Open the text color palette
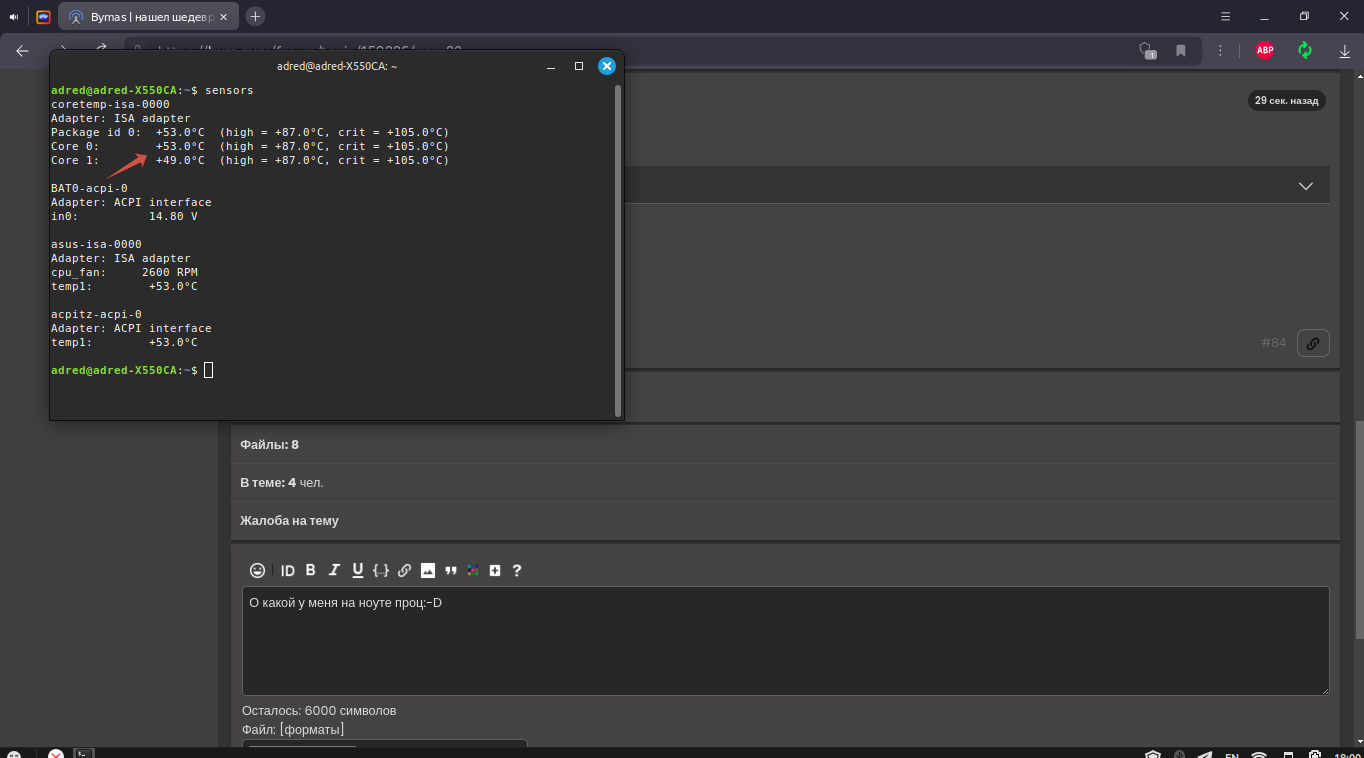The width and height of the screenshot is (1364, 758). [473, 570]
